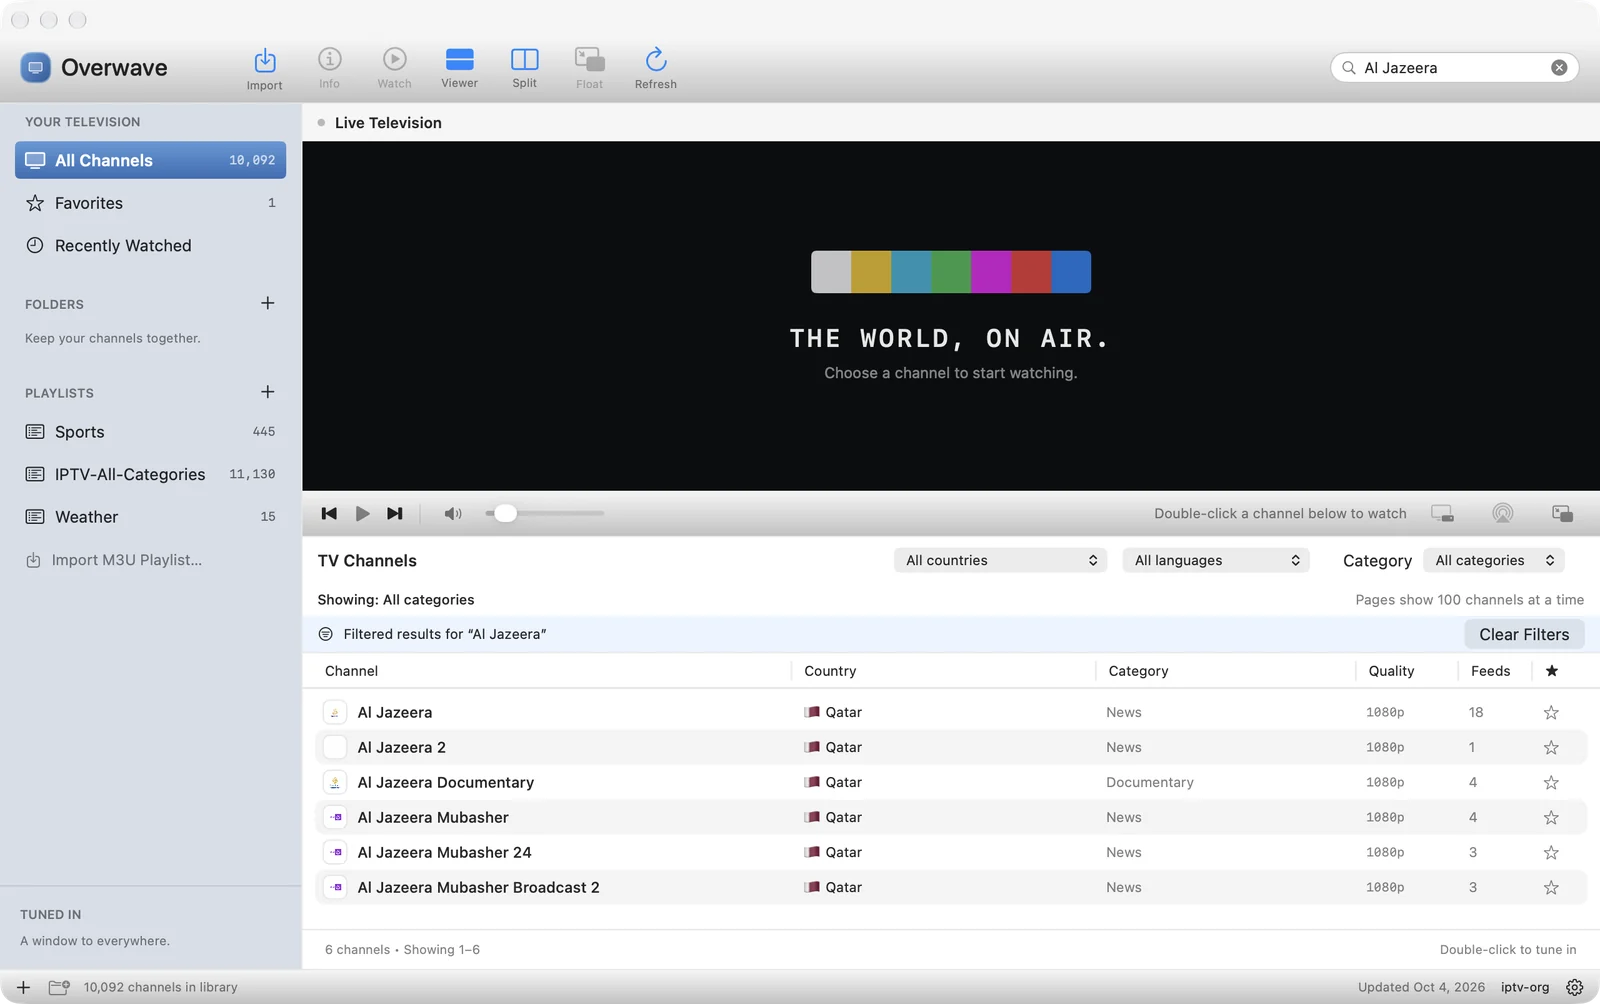The image size is (1600, 1004).
Task: Switch to Viewer layout
Action: tap(460, 68)
